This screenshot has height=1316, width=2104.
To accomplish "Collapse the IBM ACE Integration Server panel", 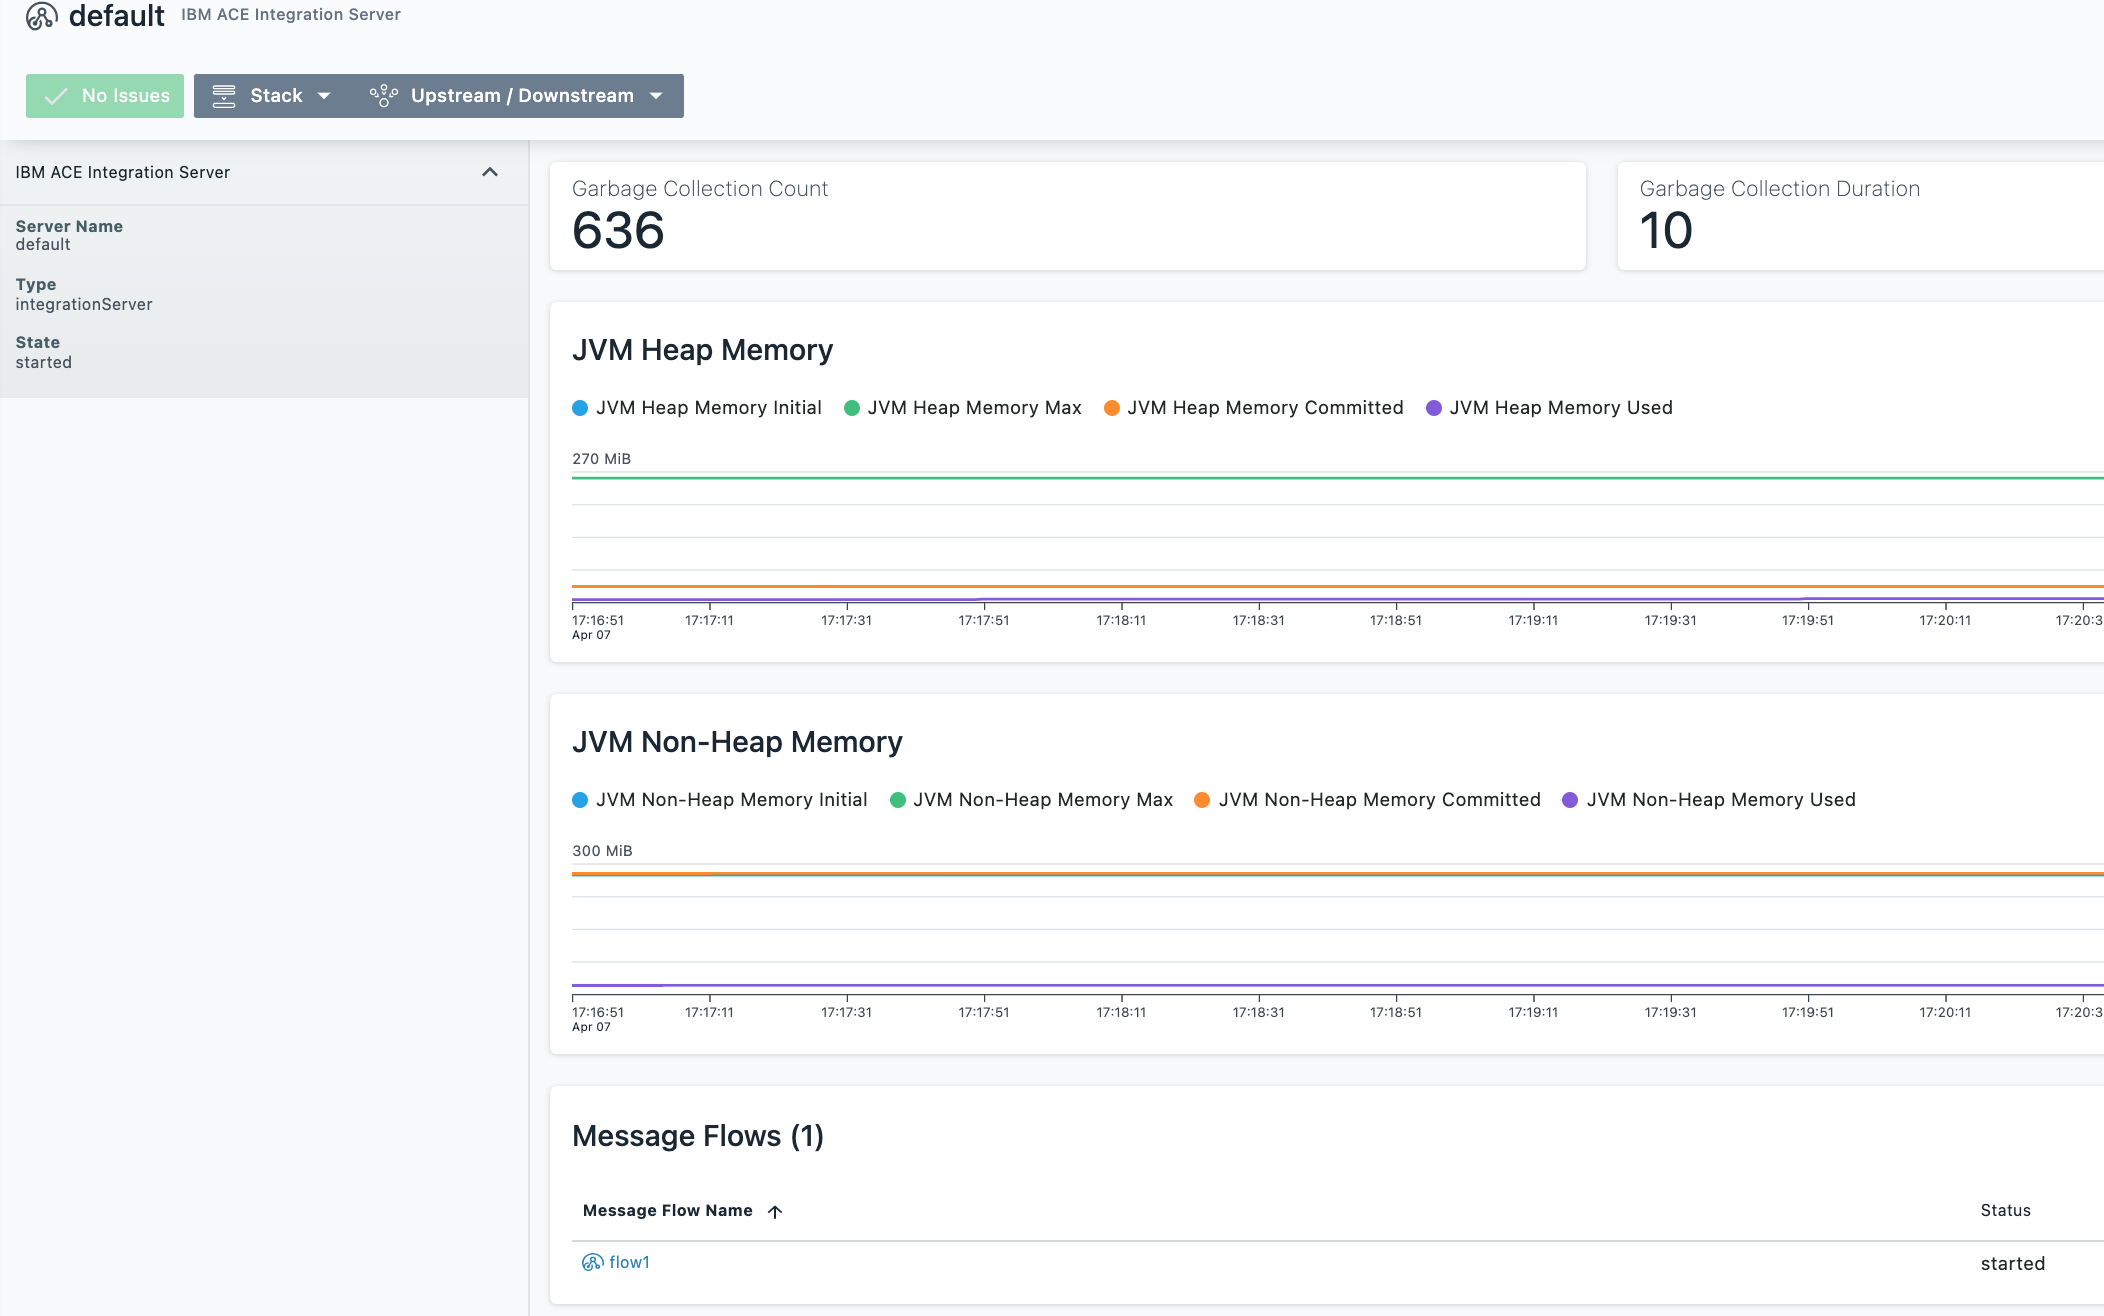I will (490, 172).
